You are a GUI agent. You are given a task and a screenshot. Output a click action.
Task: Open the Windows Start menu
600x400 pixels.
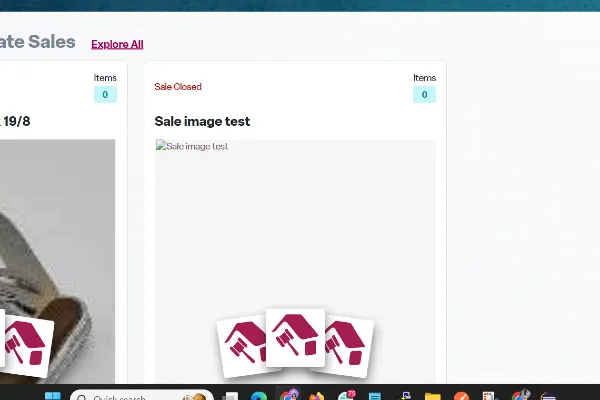(x=52, y=397)
